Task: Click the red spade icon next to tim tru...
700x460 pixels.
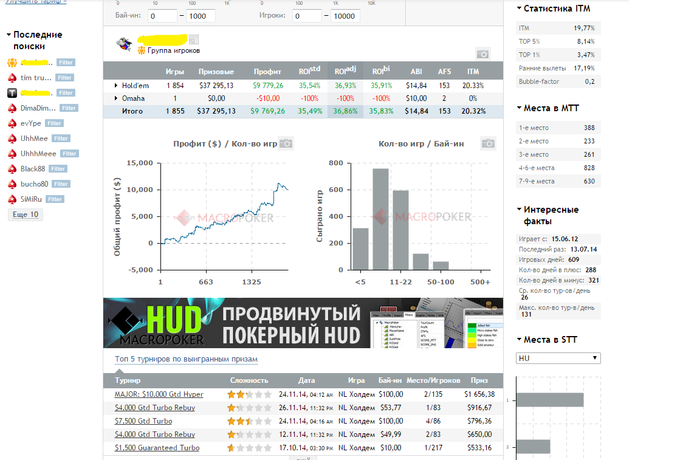Action: coord(12,78)
